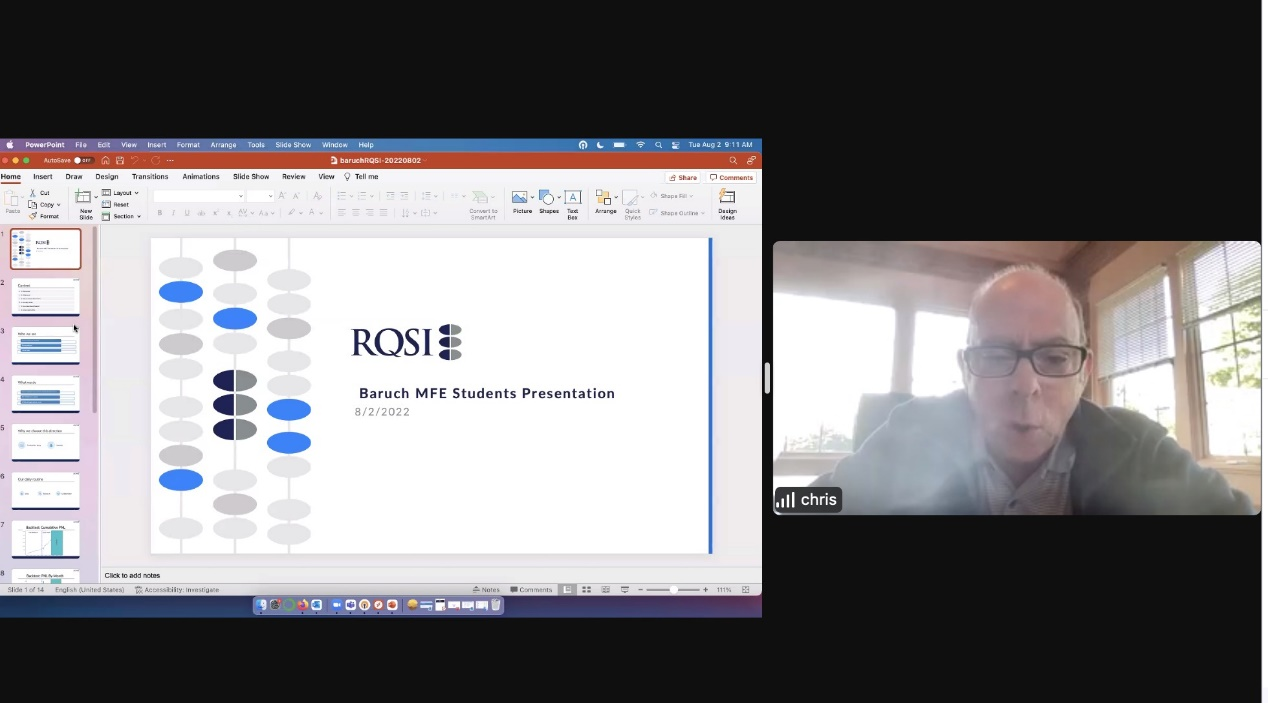Click the Redo icon in title bar
Screen dimensions: 1268x703
155,160
